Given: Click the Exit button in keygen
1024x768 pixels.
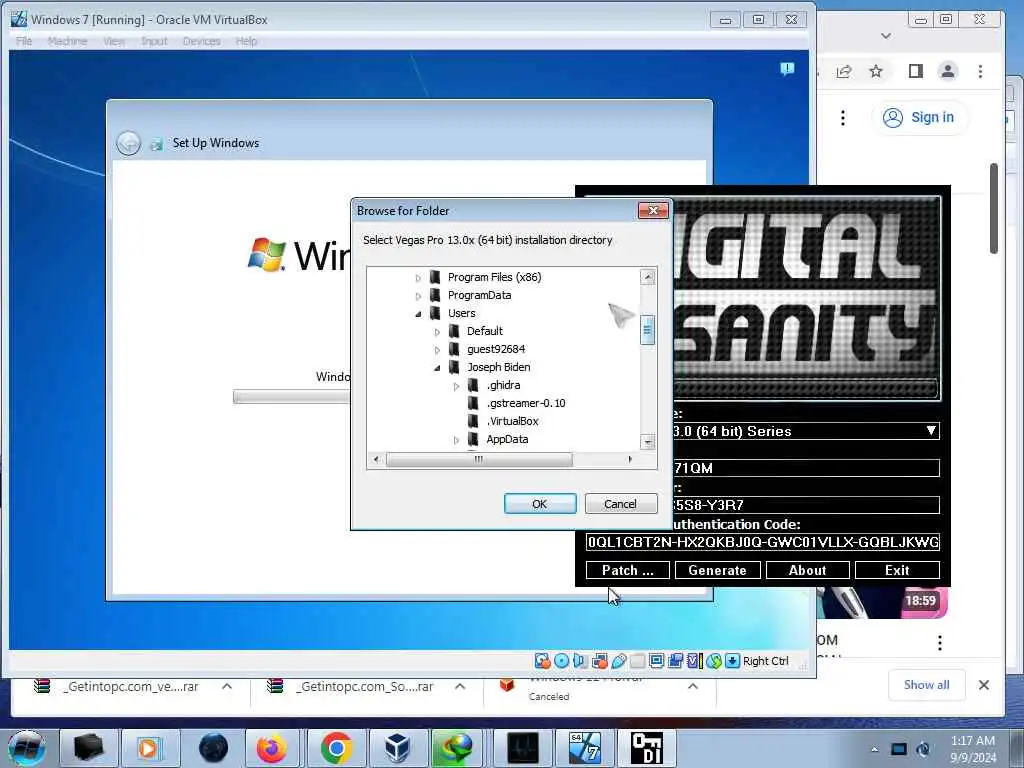Looking at the screenshot, I should pos(897,570).
